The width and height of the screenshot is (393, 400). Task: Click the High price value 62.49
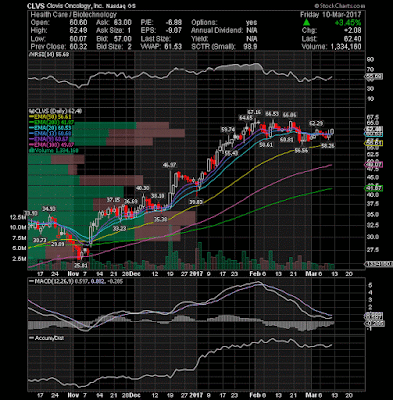79,31
